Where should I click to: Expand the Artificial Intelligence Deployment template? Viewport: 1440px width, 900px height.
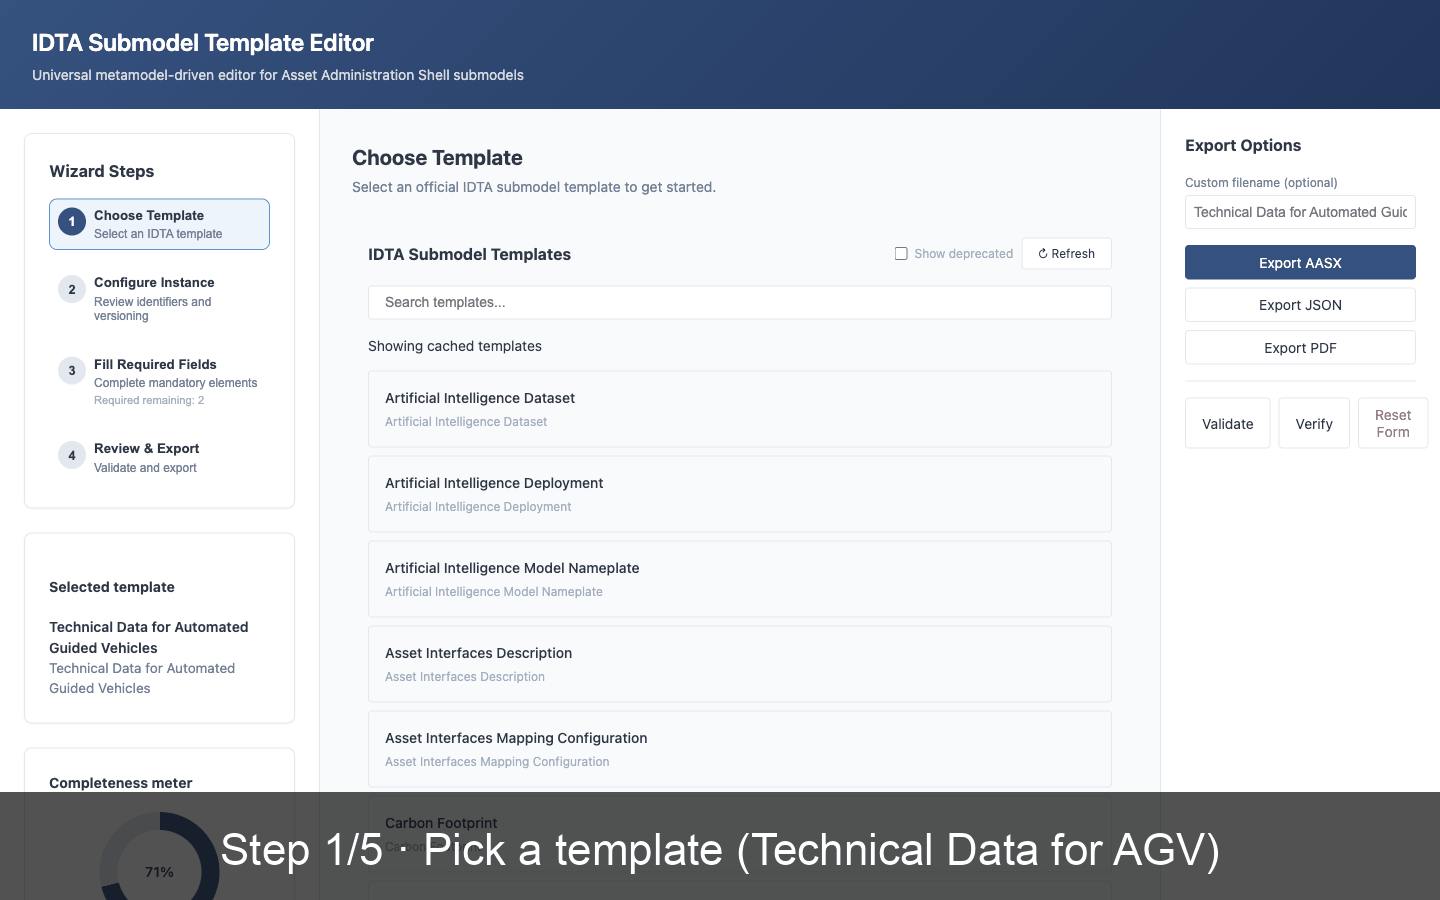[740, 493]
